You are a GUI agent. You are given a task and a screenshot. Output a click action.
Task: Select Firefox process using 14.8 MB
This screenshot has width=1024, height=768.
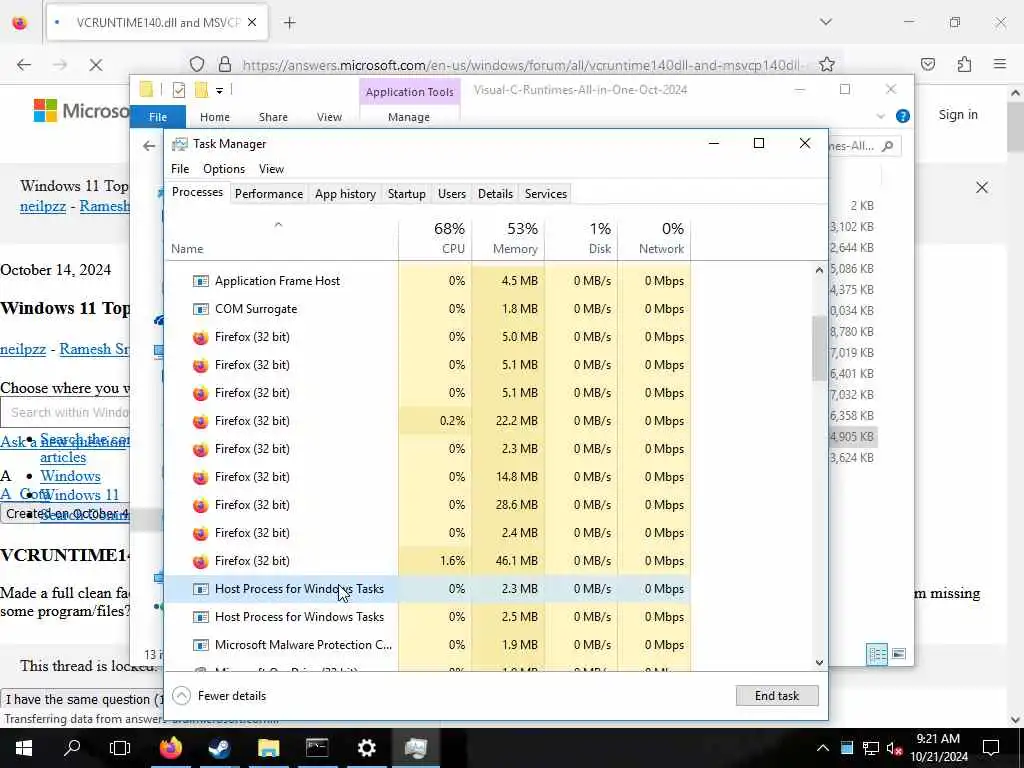pos(427,477)
